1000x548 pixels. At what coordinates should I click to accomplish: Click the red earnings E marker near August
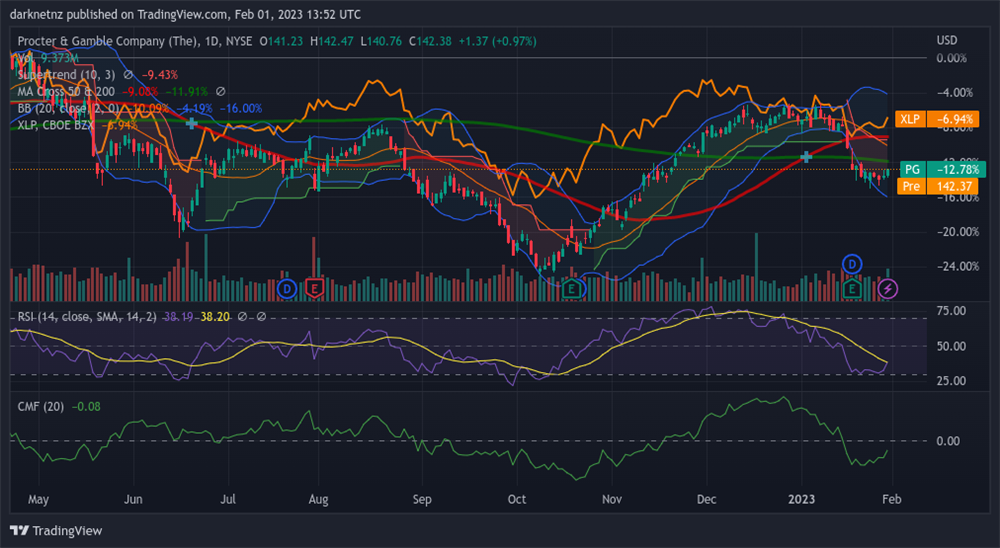tap(313, 289)
